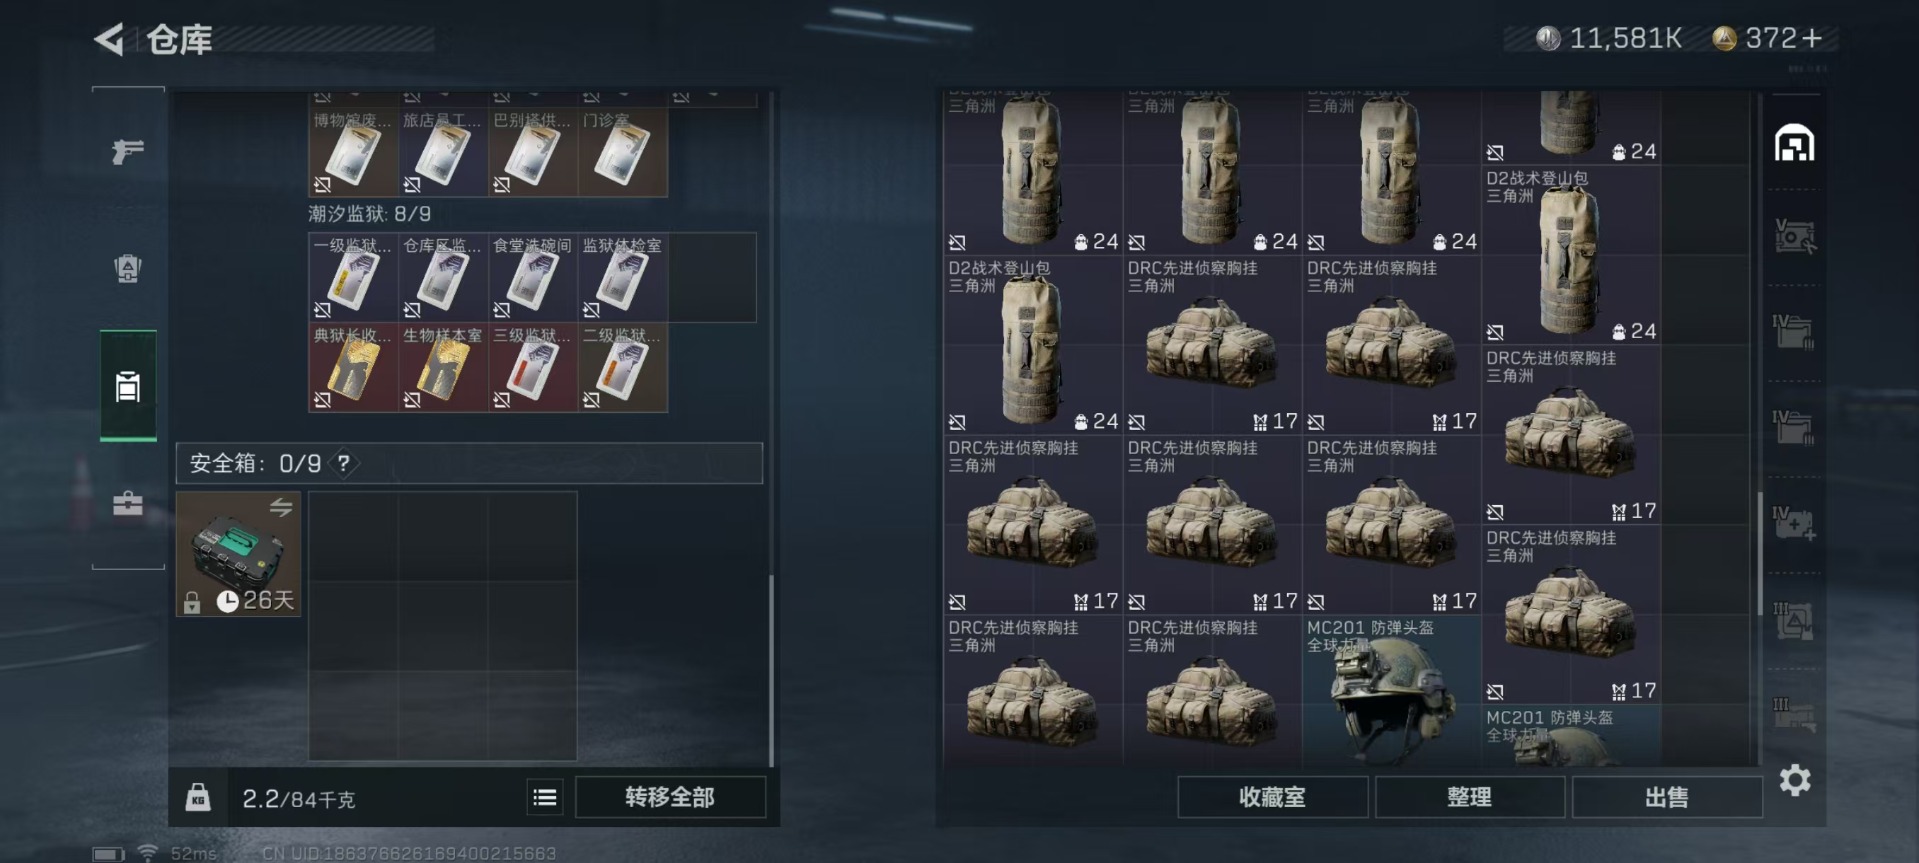Click the safe box help question mark
The image size is (1919, 863).
pyautogui.click(x=344, y=463)
